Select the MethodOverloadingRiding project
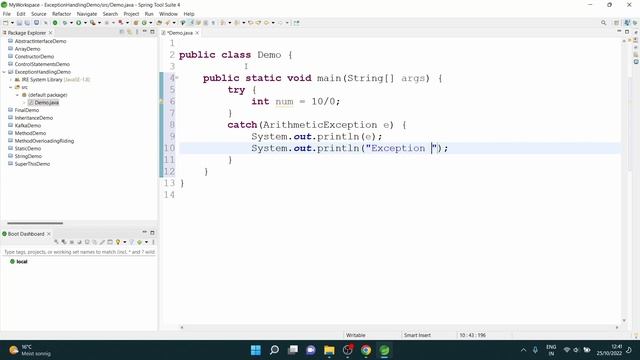This screenshot has width=640, height=360. click(x=44, y=141)
